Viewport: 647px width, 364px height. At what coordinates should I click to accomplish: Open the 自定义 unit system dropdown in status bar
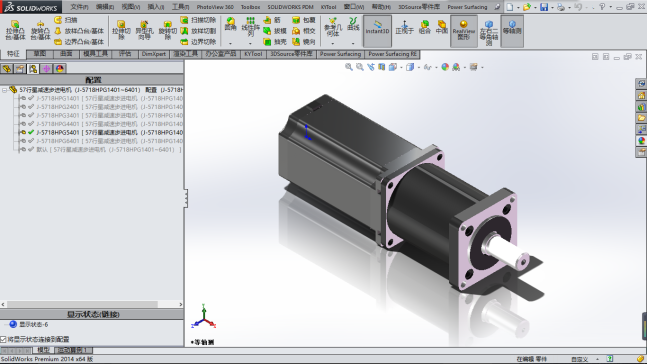(597, 359)
